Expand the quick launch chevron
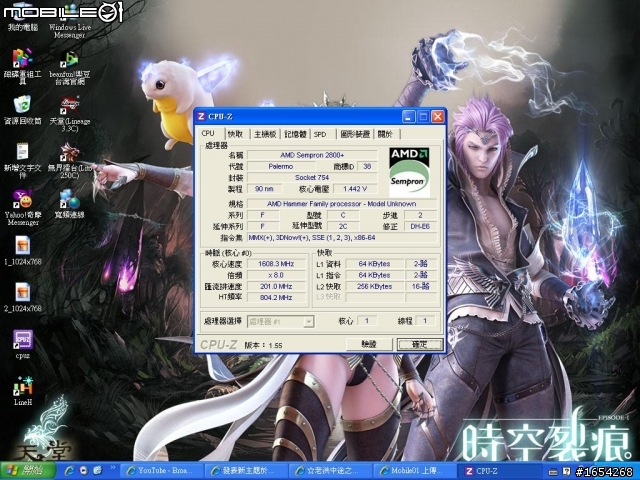The width and height of the screenshot is (640, 480). [112, 468]
